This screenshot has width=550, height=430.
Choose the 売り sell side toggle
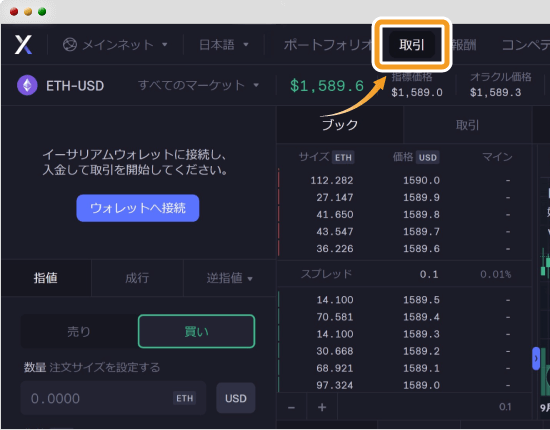pos(79,331)
